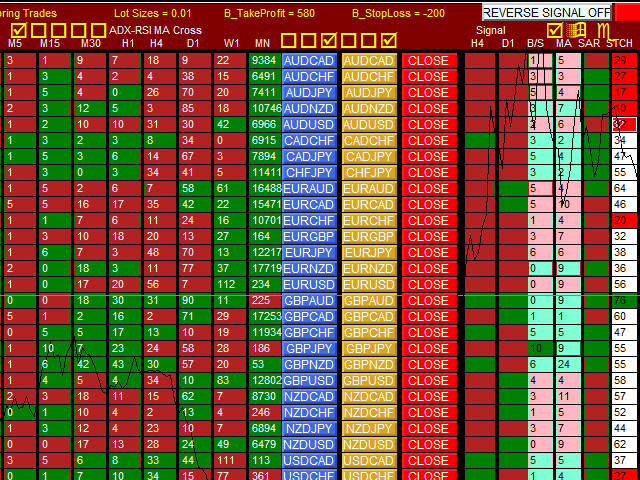Click the blue EURUSD button
This screenshot has height=480, width=640.
(x=309, y=284)
